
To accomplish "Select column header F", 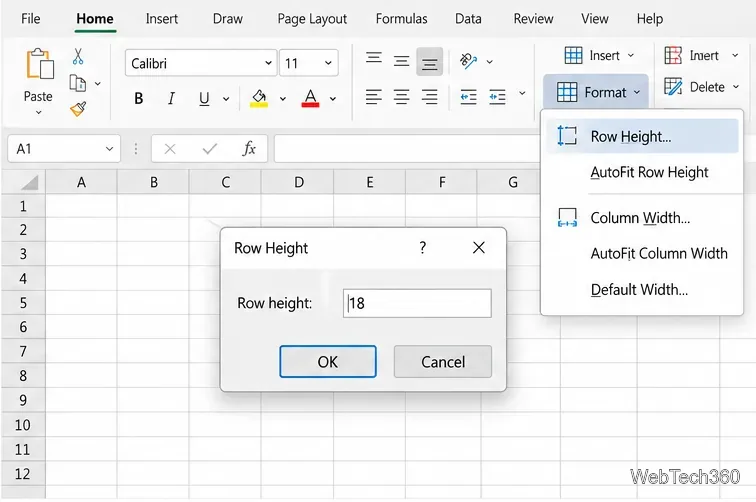I will (442, 182).
